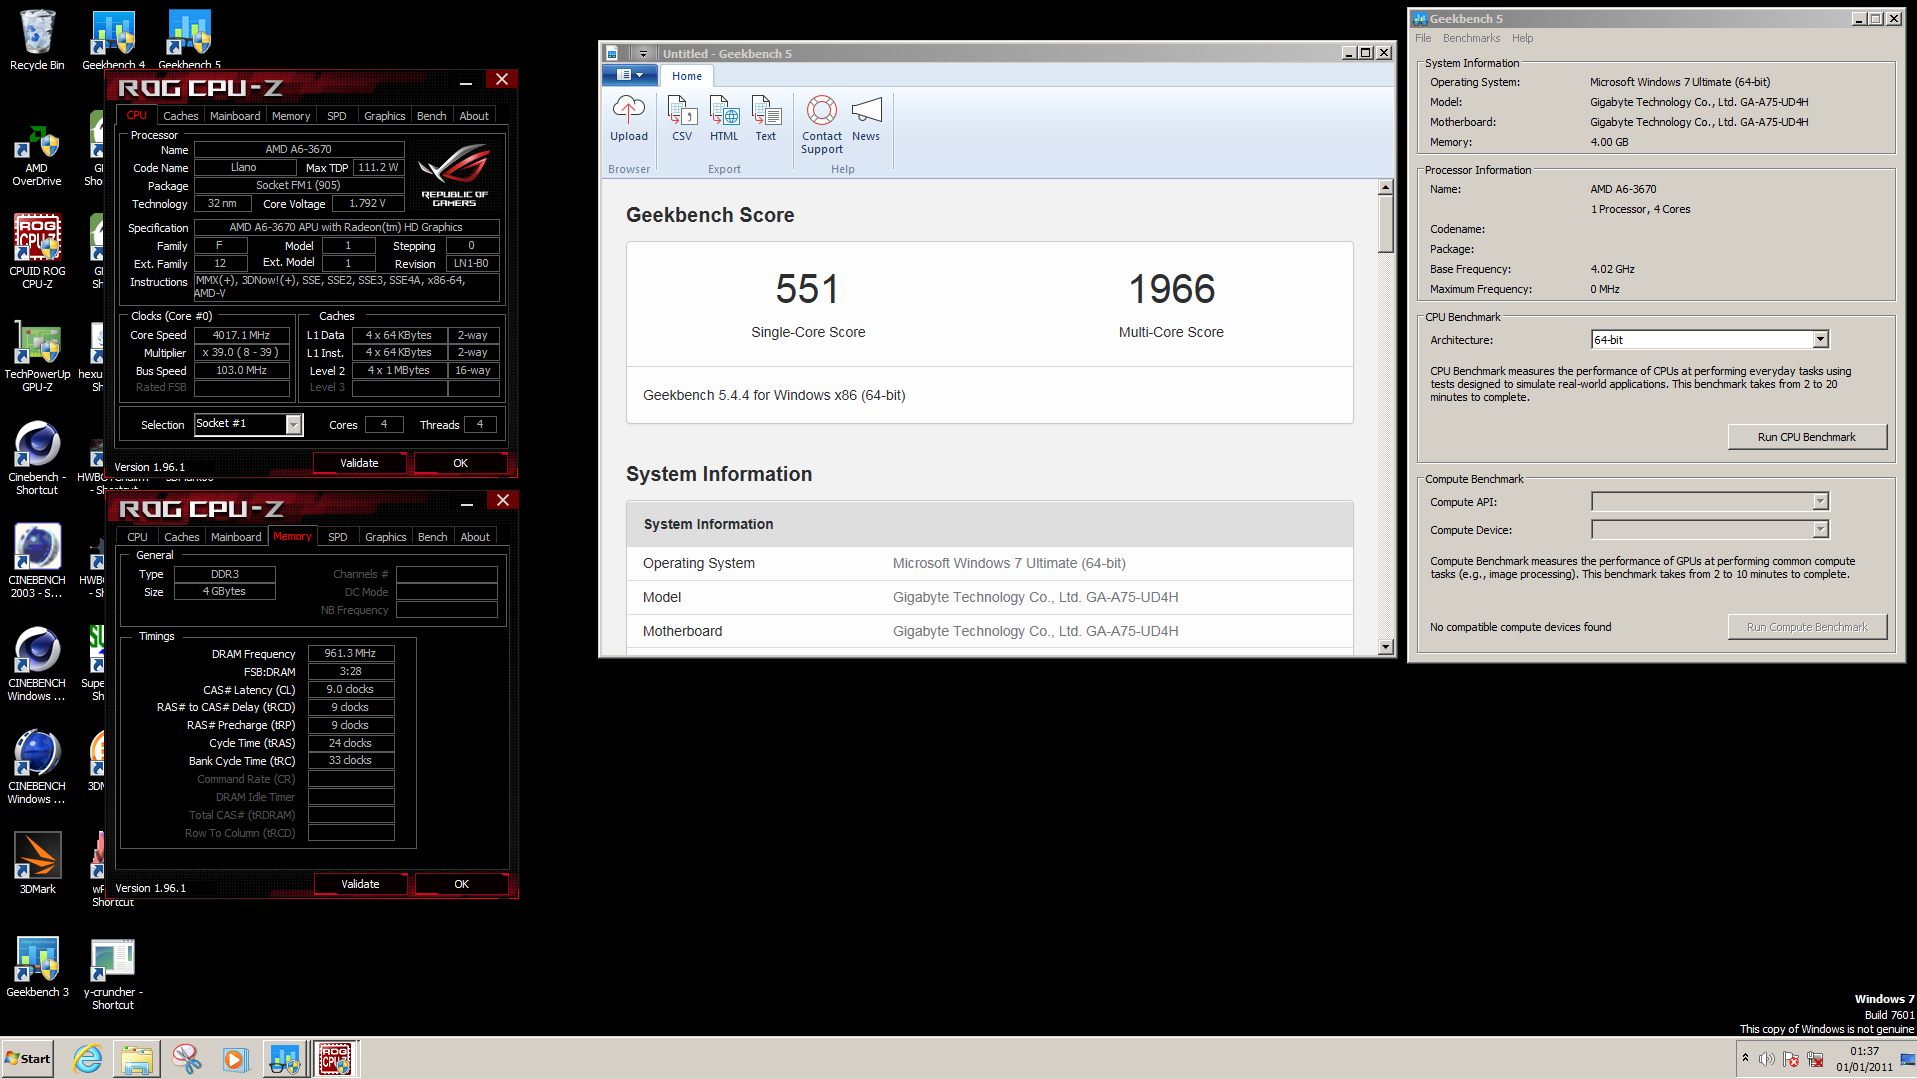Click Run Compute Benchmark button
The image size is (1917, 1079).
[x=1806, y=627]
